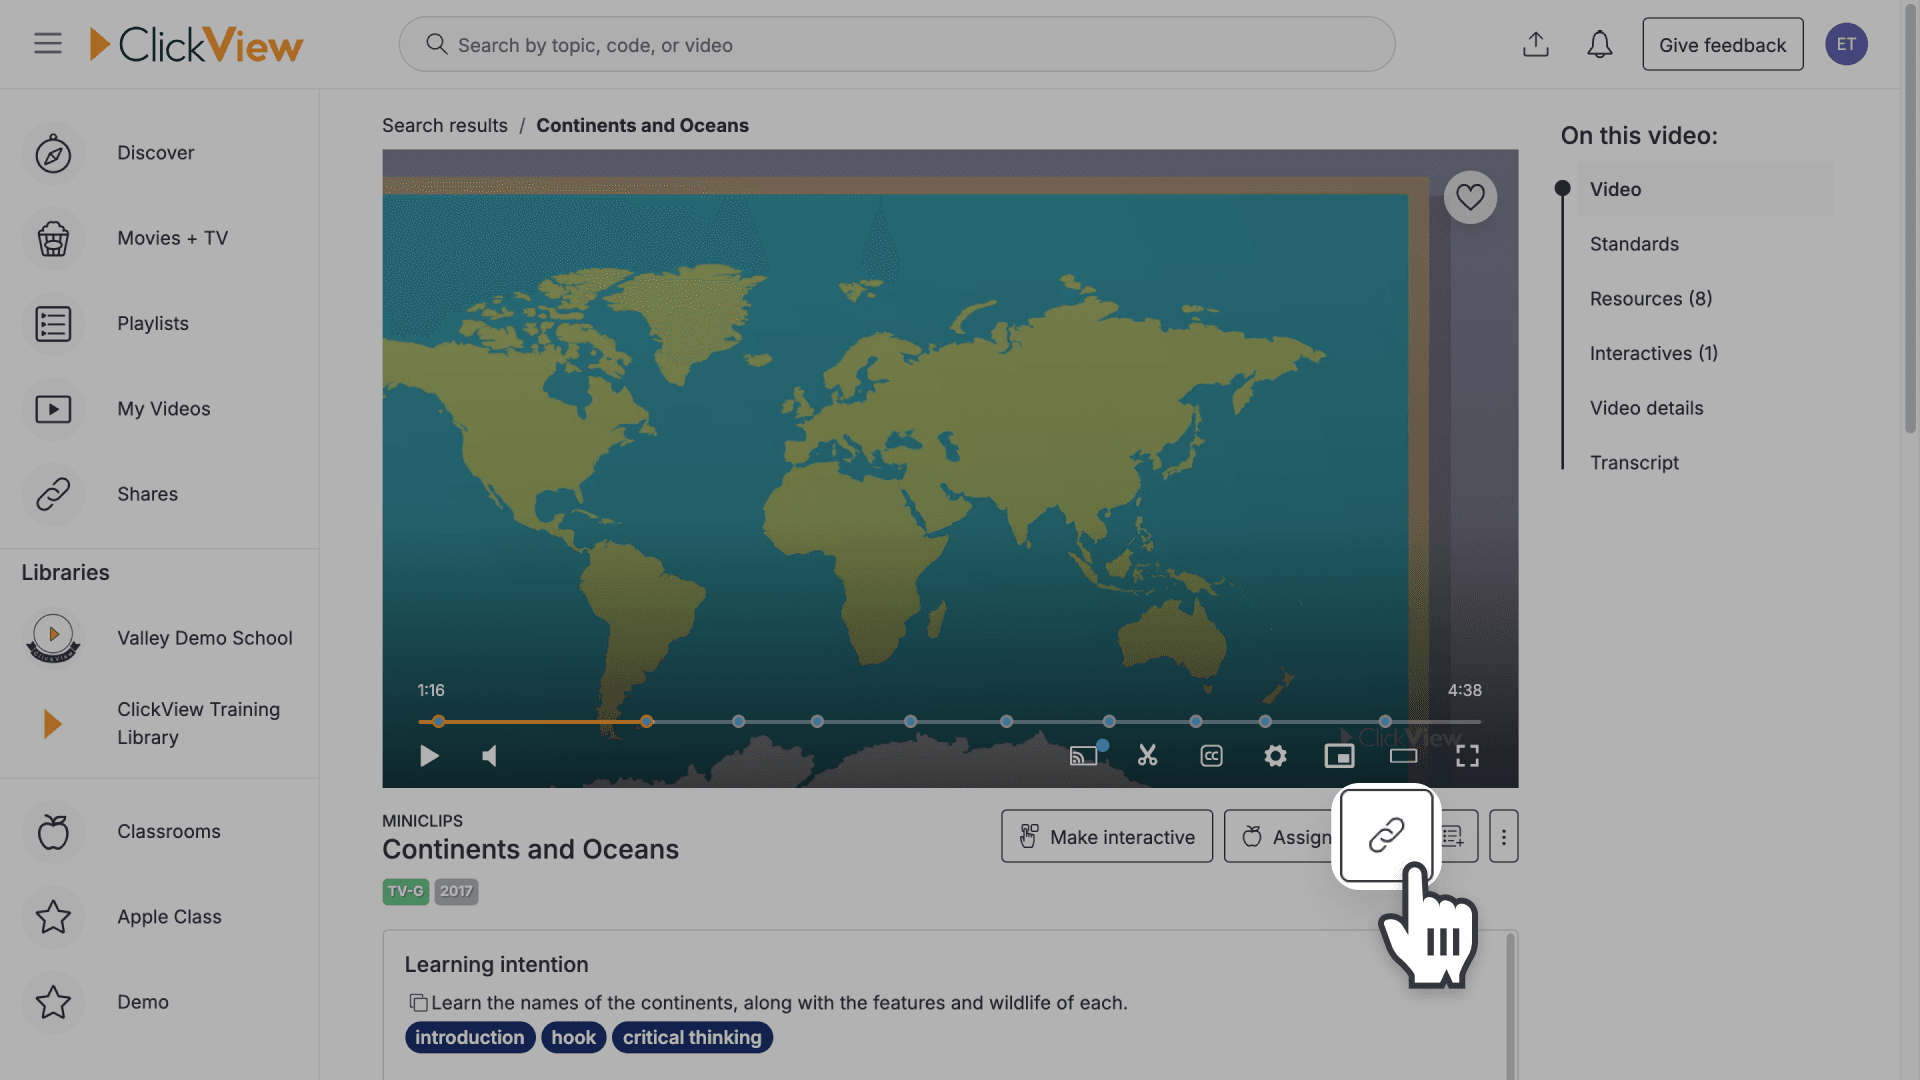Go to Transcript section
This screenshot has height=1080, width=1920.
(x=1634, y=463)
